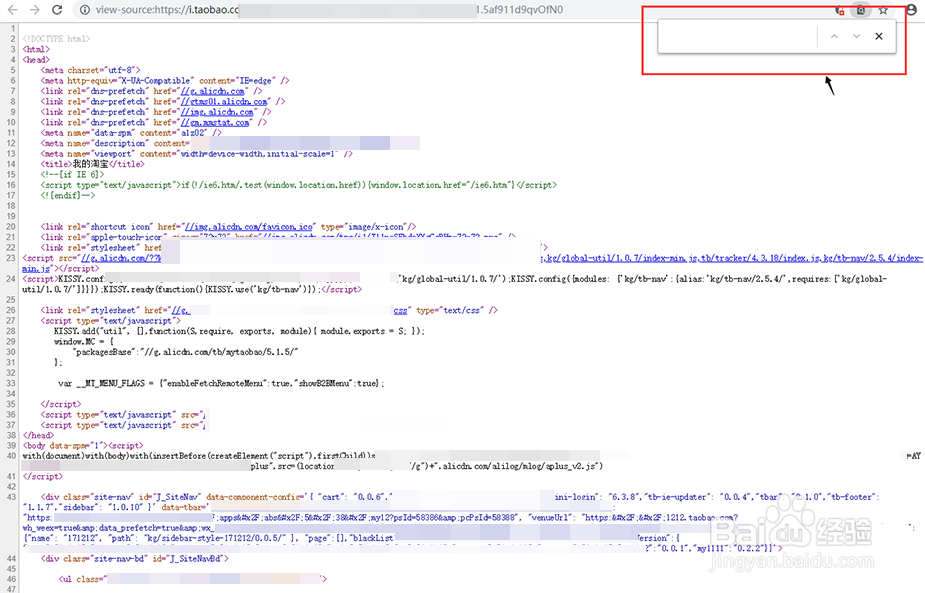The image size is (925, 593).
Task: Open the //gtms01.alicdn.com link
Action: [225, 101]
